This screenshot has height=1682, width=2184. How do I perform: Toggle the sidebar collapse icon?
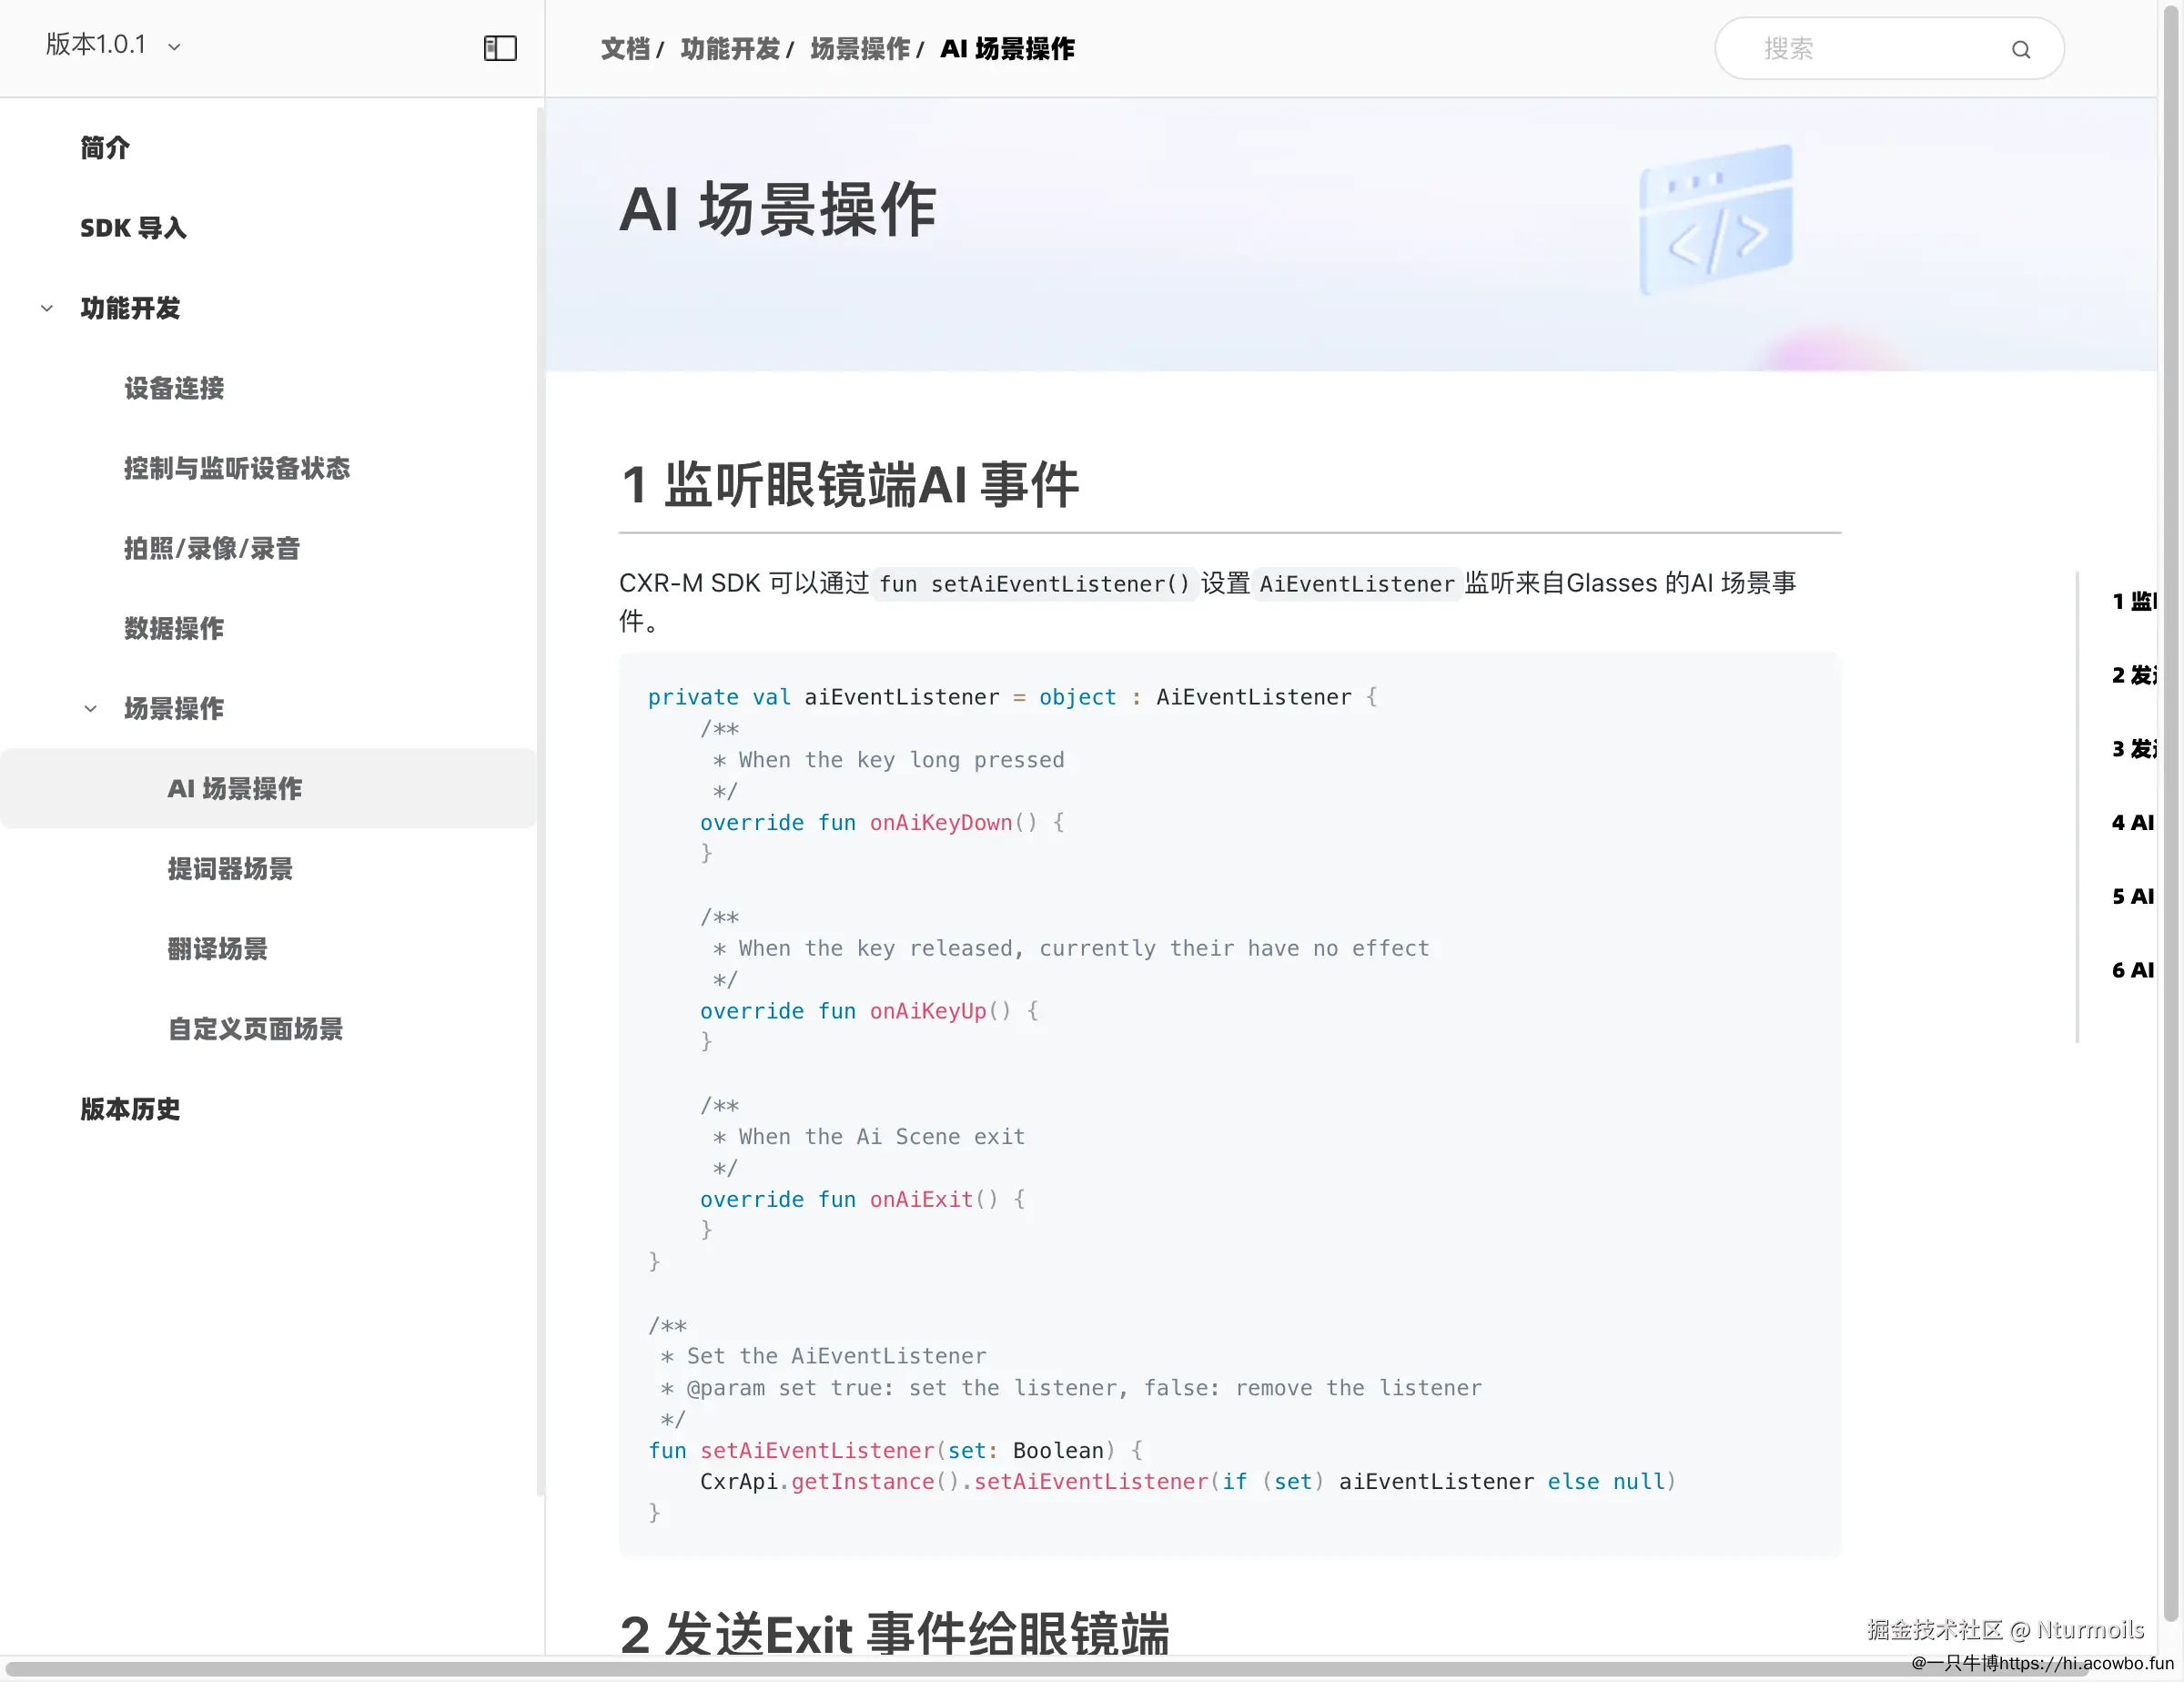(x=500, y=48)
